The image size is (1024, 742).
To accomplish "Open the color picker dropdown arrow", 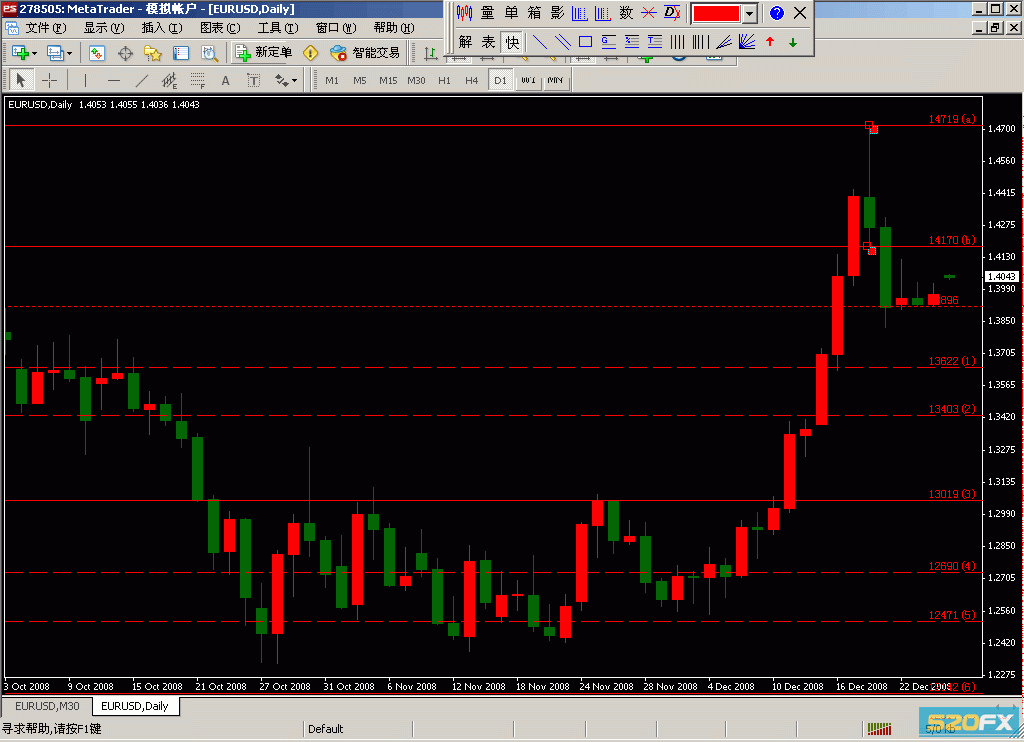I will click(749, 13).
